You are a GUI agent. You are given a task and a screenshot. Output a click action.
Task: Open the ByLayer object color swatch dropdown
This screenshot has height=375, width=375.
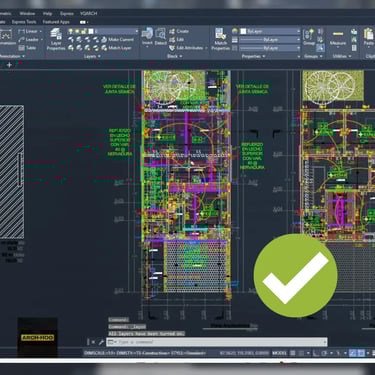270,31
